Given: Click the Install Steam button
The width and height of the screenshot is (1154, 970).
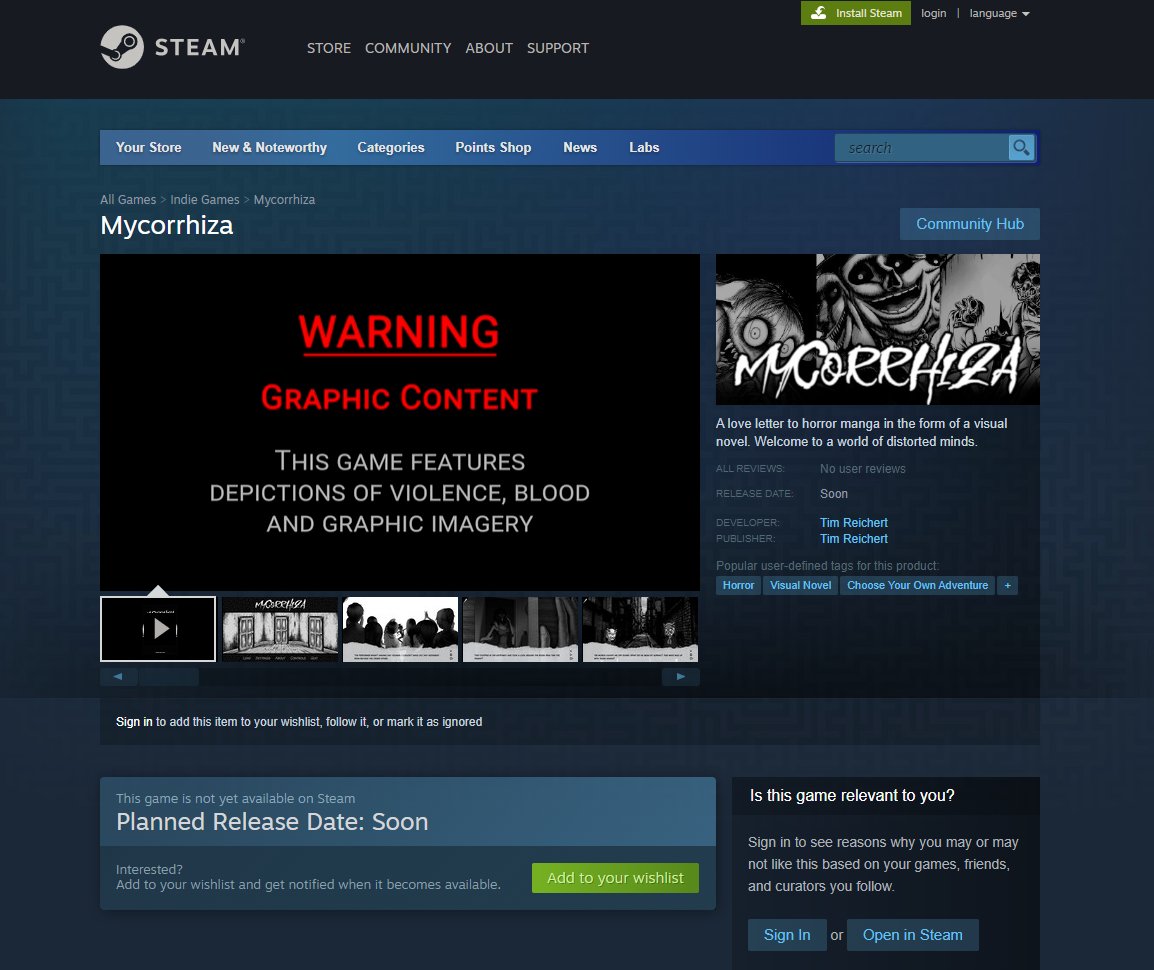Looking at the screenshot, I should point(856,13).
